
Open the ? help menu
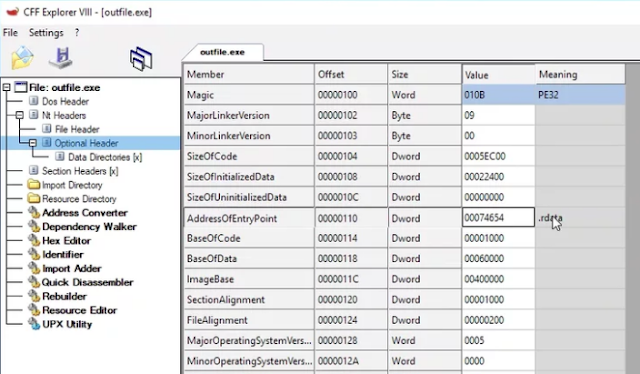[x=77, y=33]
